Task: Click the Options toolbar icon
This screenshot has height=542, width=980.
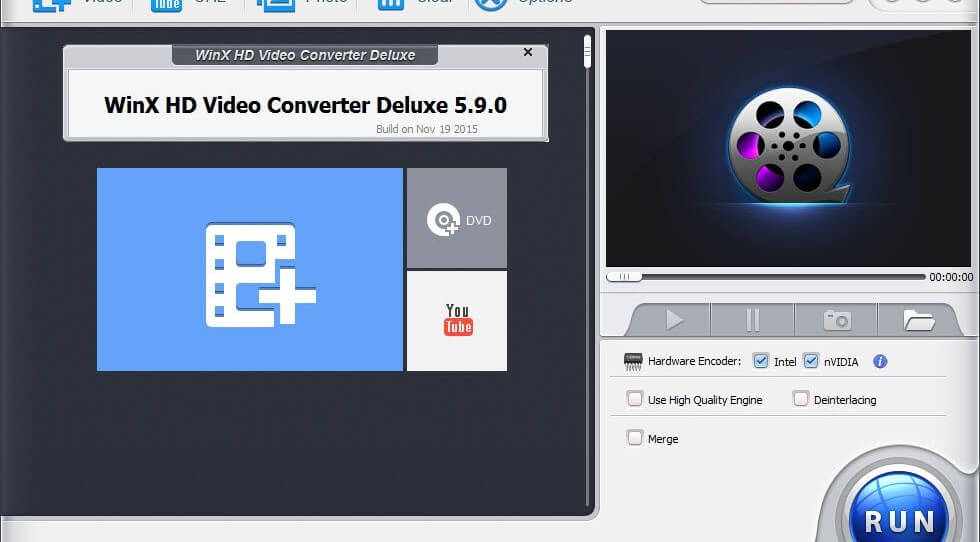Action: pyautogui.click(x=491, y=4)
